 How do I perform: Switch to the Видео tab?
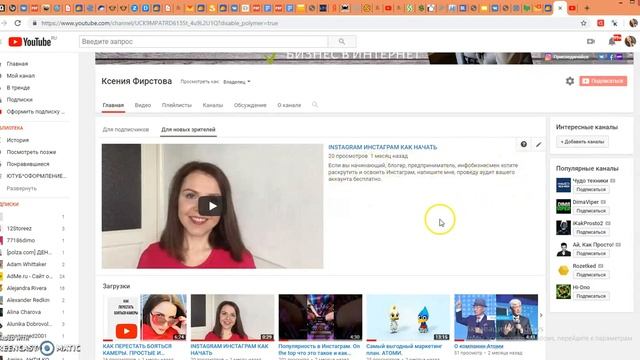[x=143, y=105]
